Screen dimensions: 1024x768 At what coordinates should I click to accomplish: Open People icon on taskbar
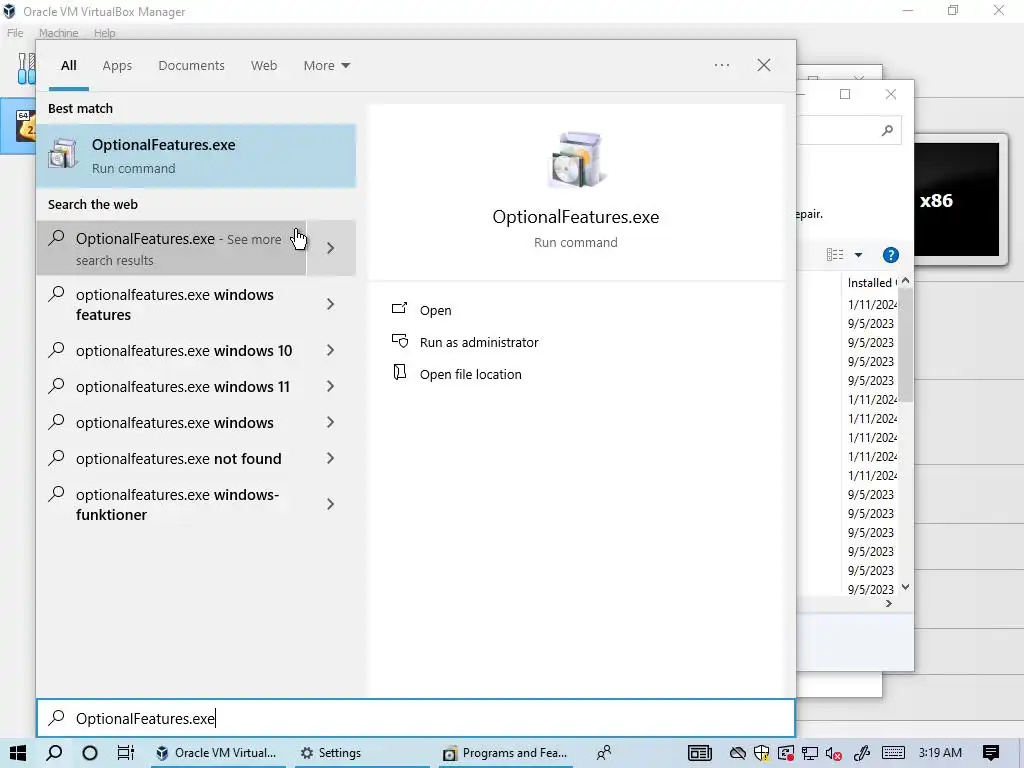click(x=604, y=753)
